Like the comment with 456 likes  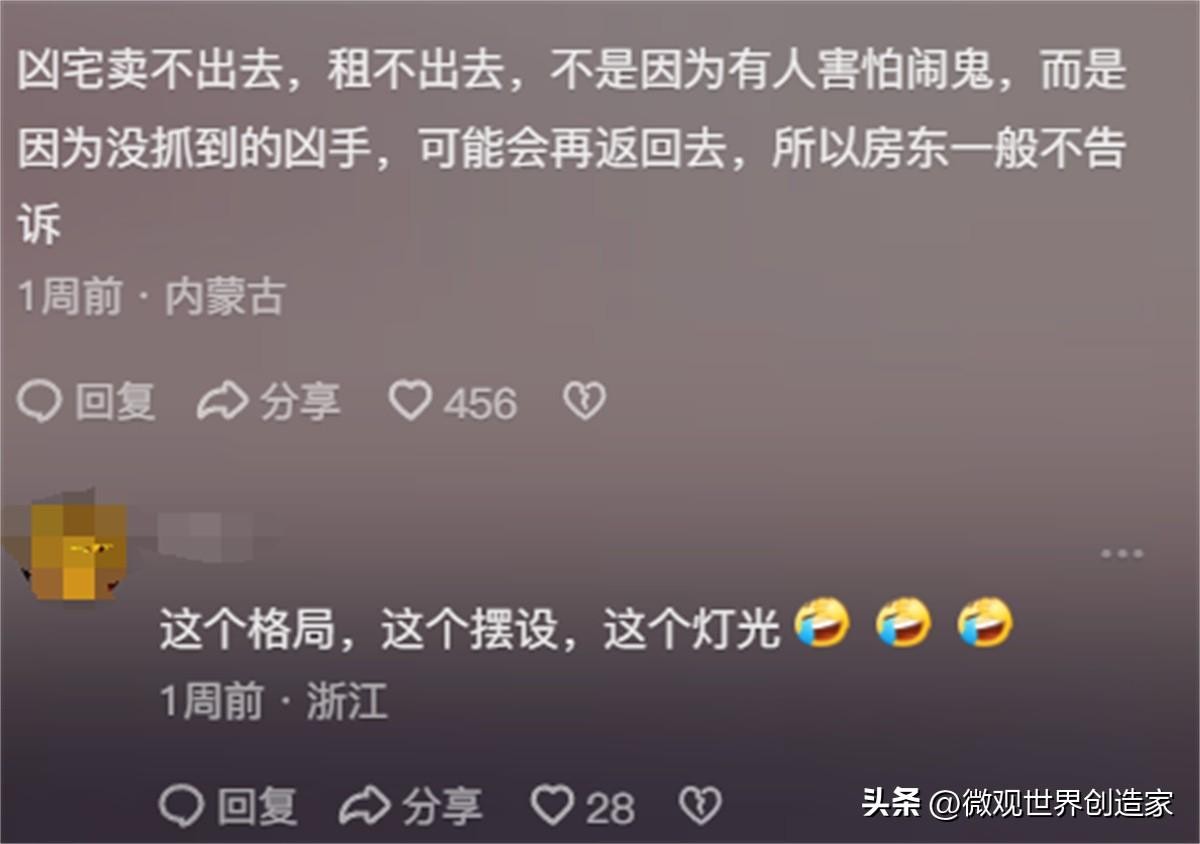click(409, 403)
